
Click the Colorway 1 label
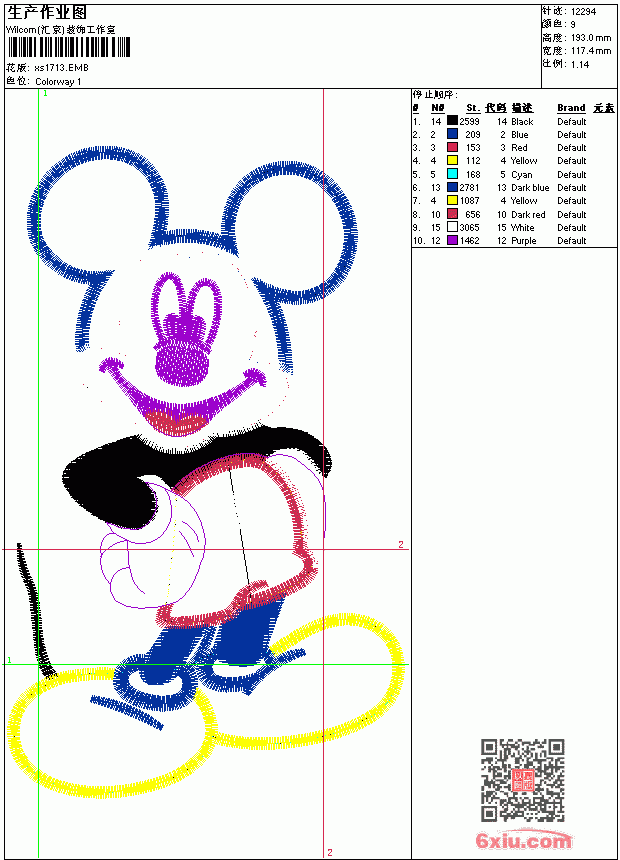coord(58,82)
